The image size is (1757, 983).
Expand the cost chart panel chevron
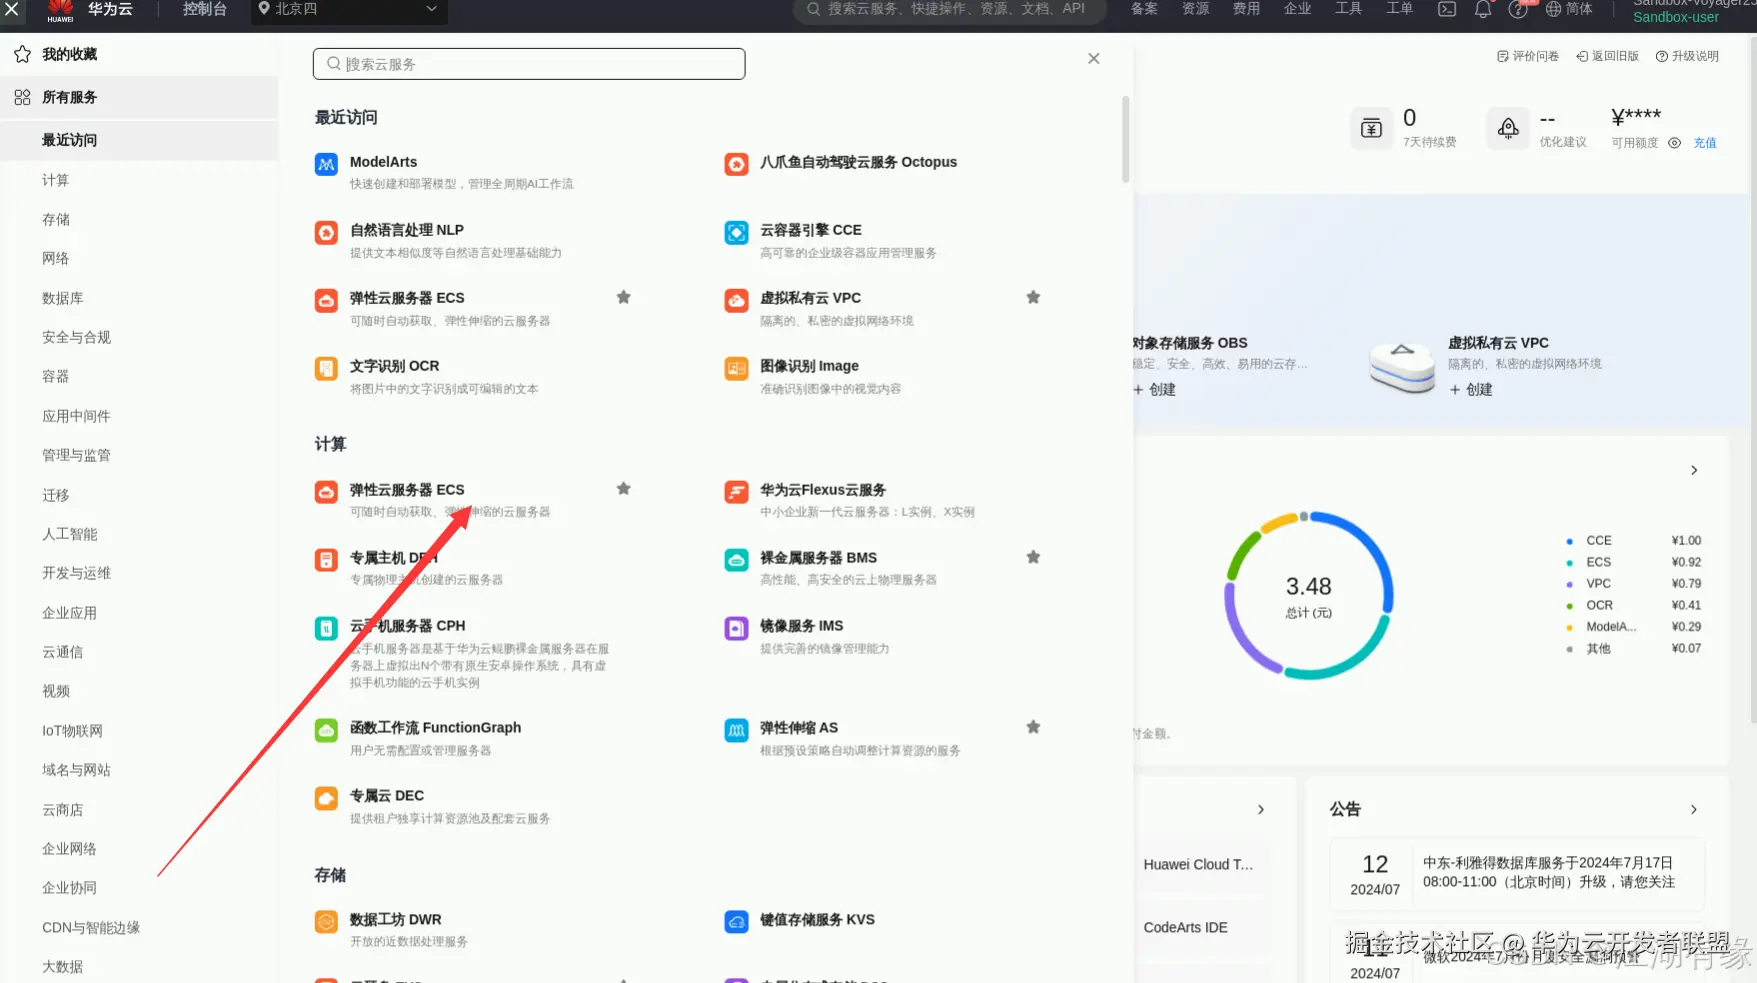[1693, 469]
